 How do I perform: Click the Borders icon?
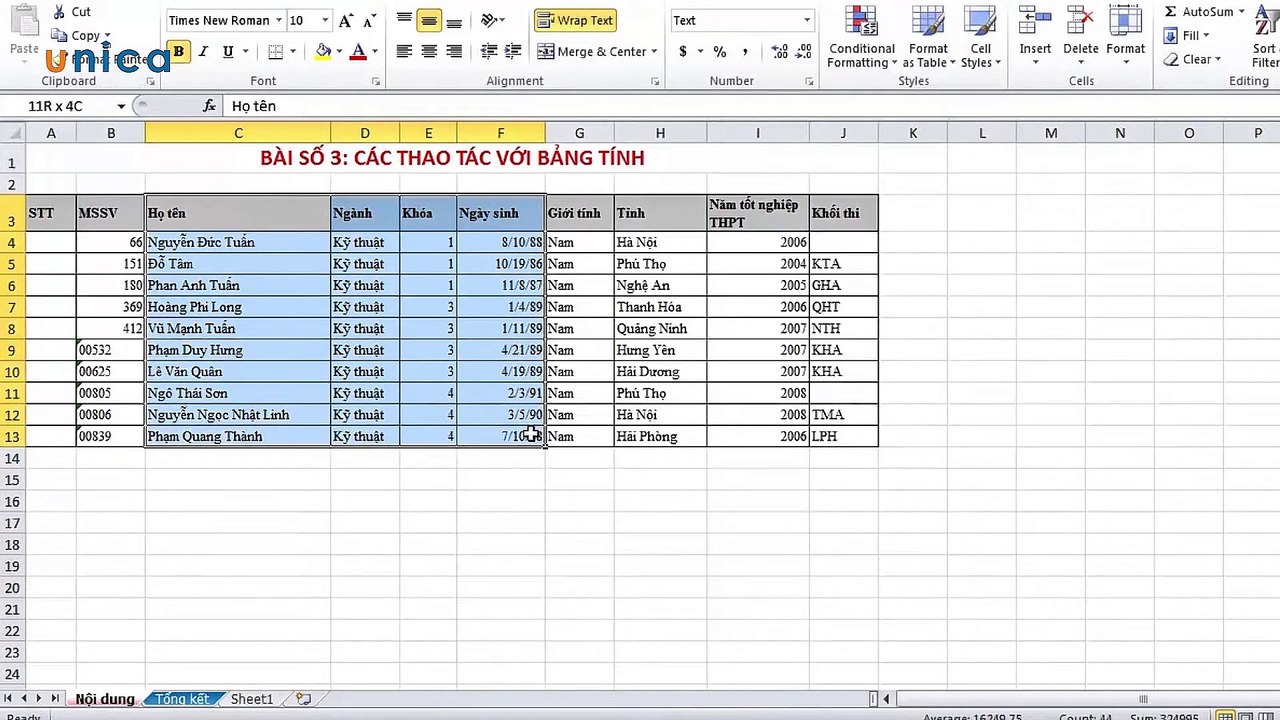tap(276, 51)
